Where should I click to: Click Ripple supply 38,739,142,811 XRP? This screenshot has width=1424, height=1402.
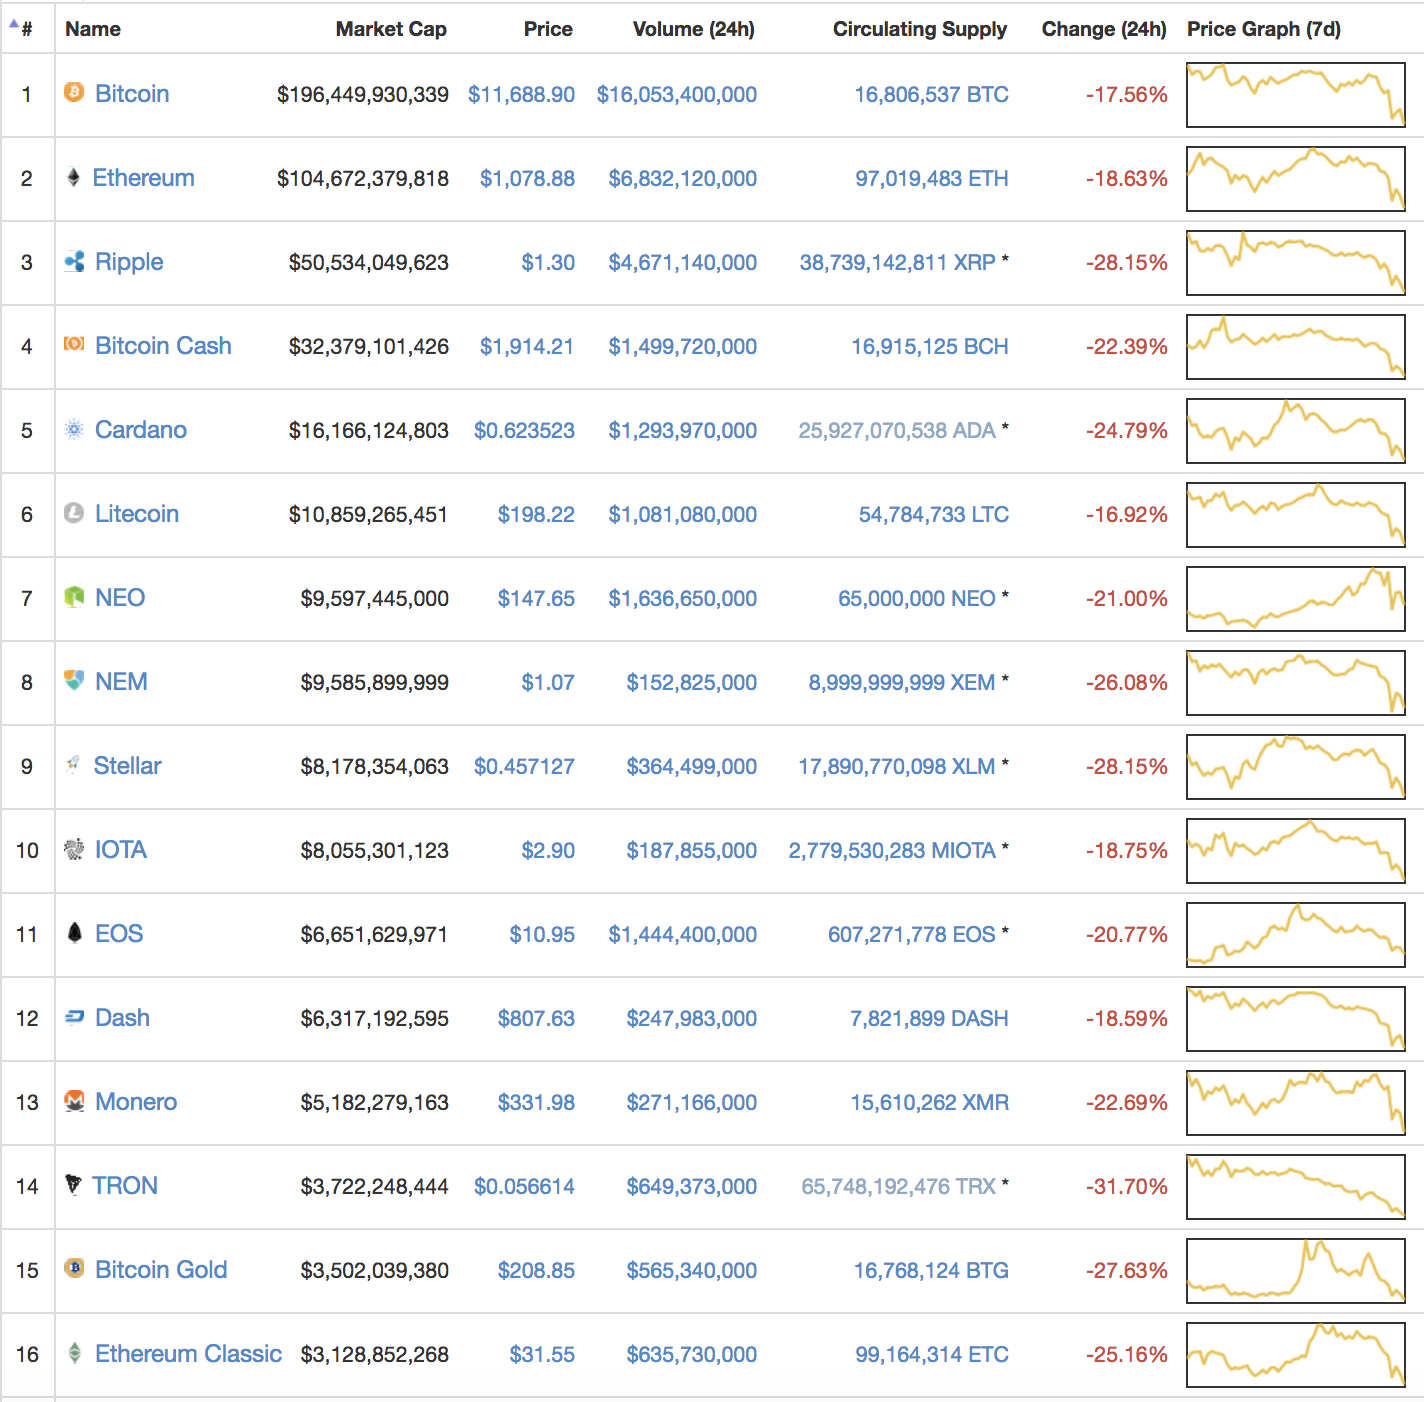click(898, 262)
